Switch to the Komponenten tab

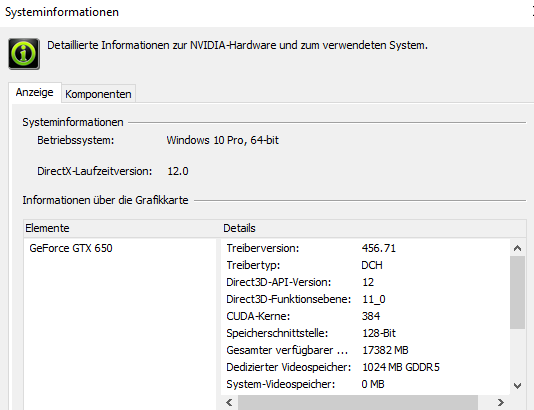pyautogui.click(x=98, y=94)
